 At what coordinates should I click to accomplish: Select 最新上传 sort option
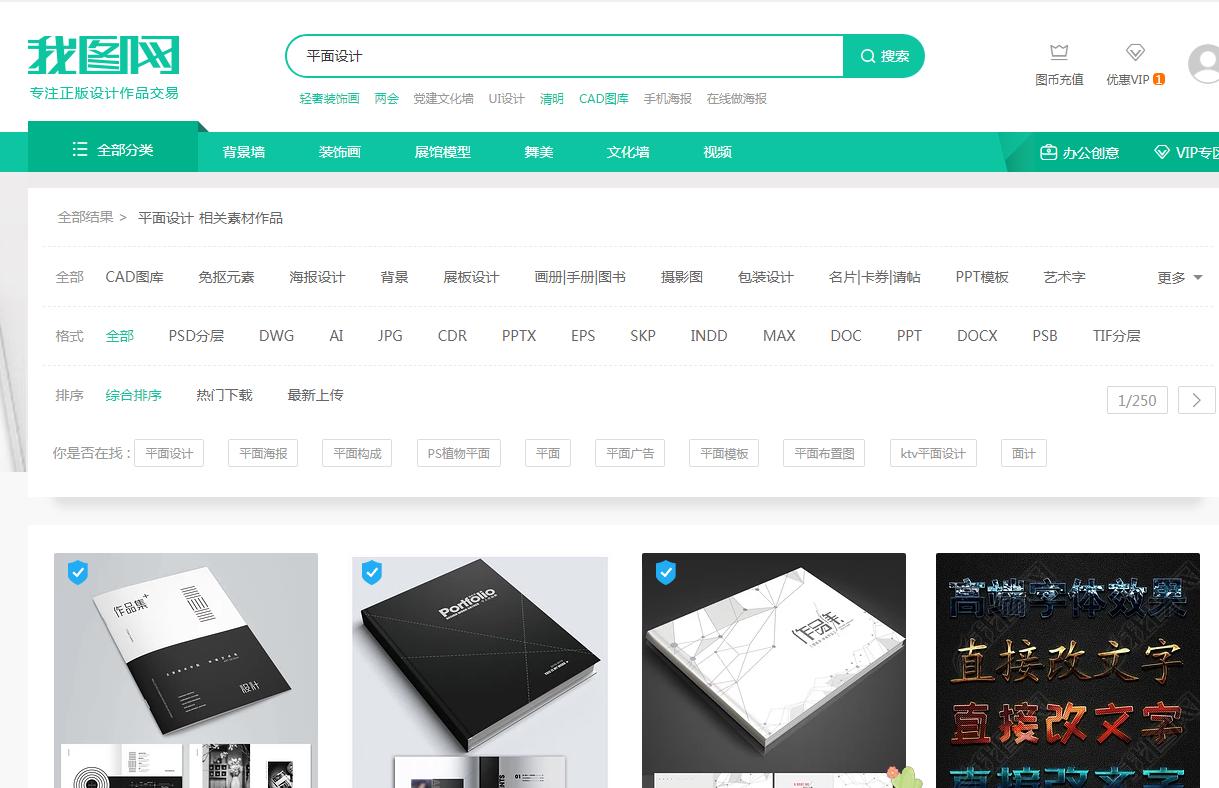[x=314, y=395]
